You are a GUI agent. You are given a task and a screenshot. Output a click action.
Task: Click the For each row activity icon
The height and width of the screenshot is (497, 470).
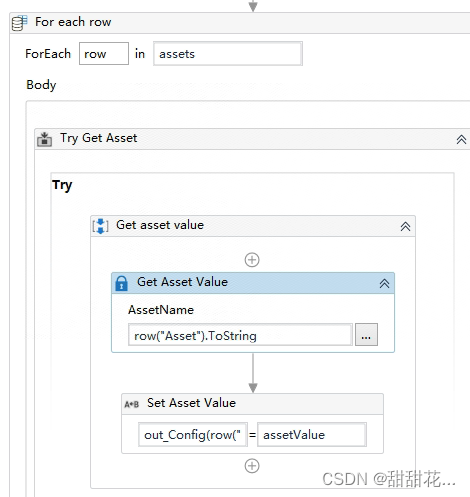point(19,23)
